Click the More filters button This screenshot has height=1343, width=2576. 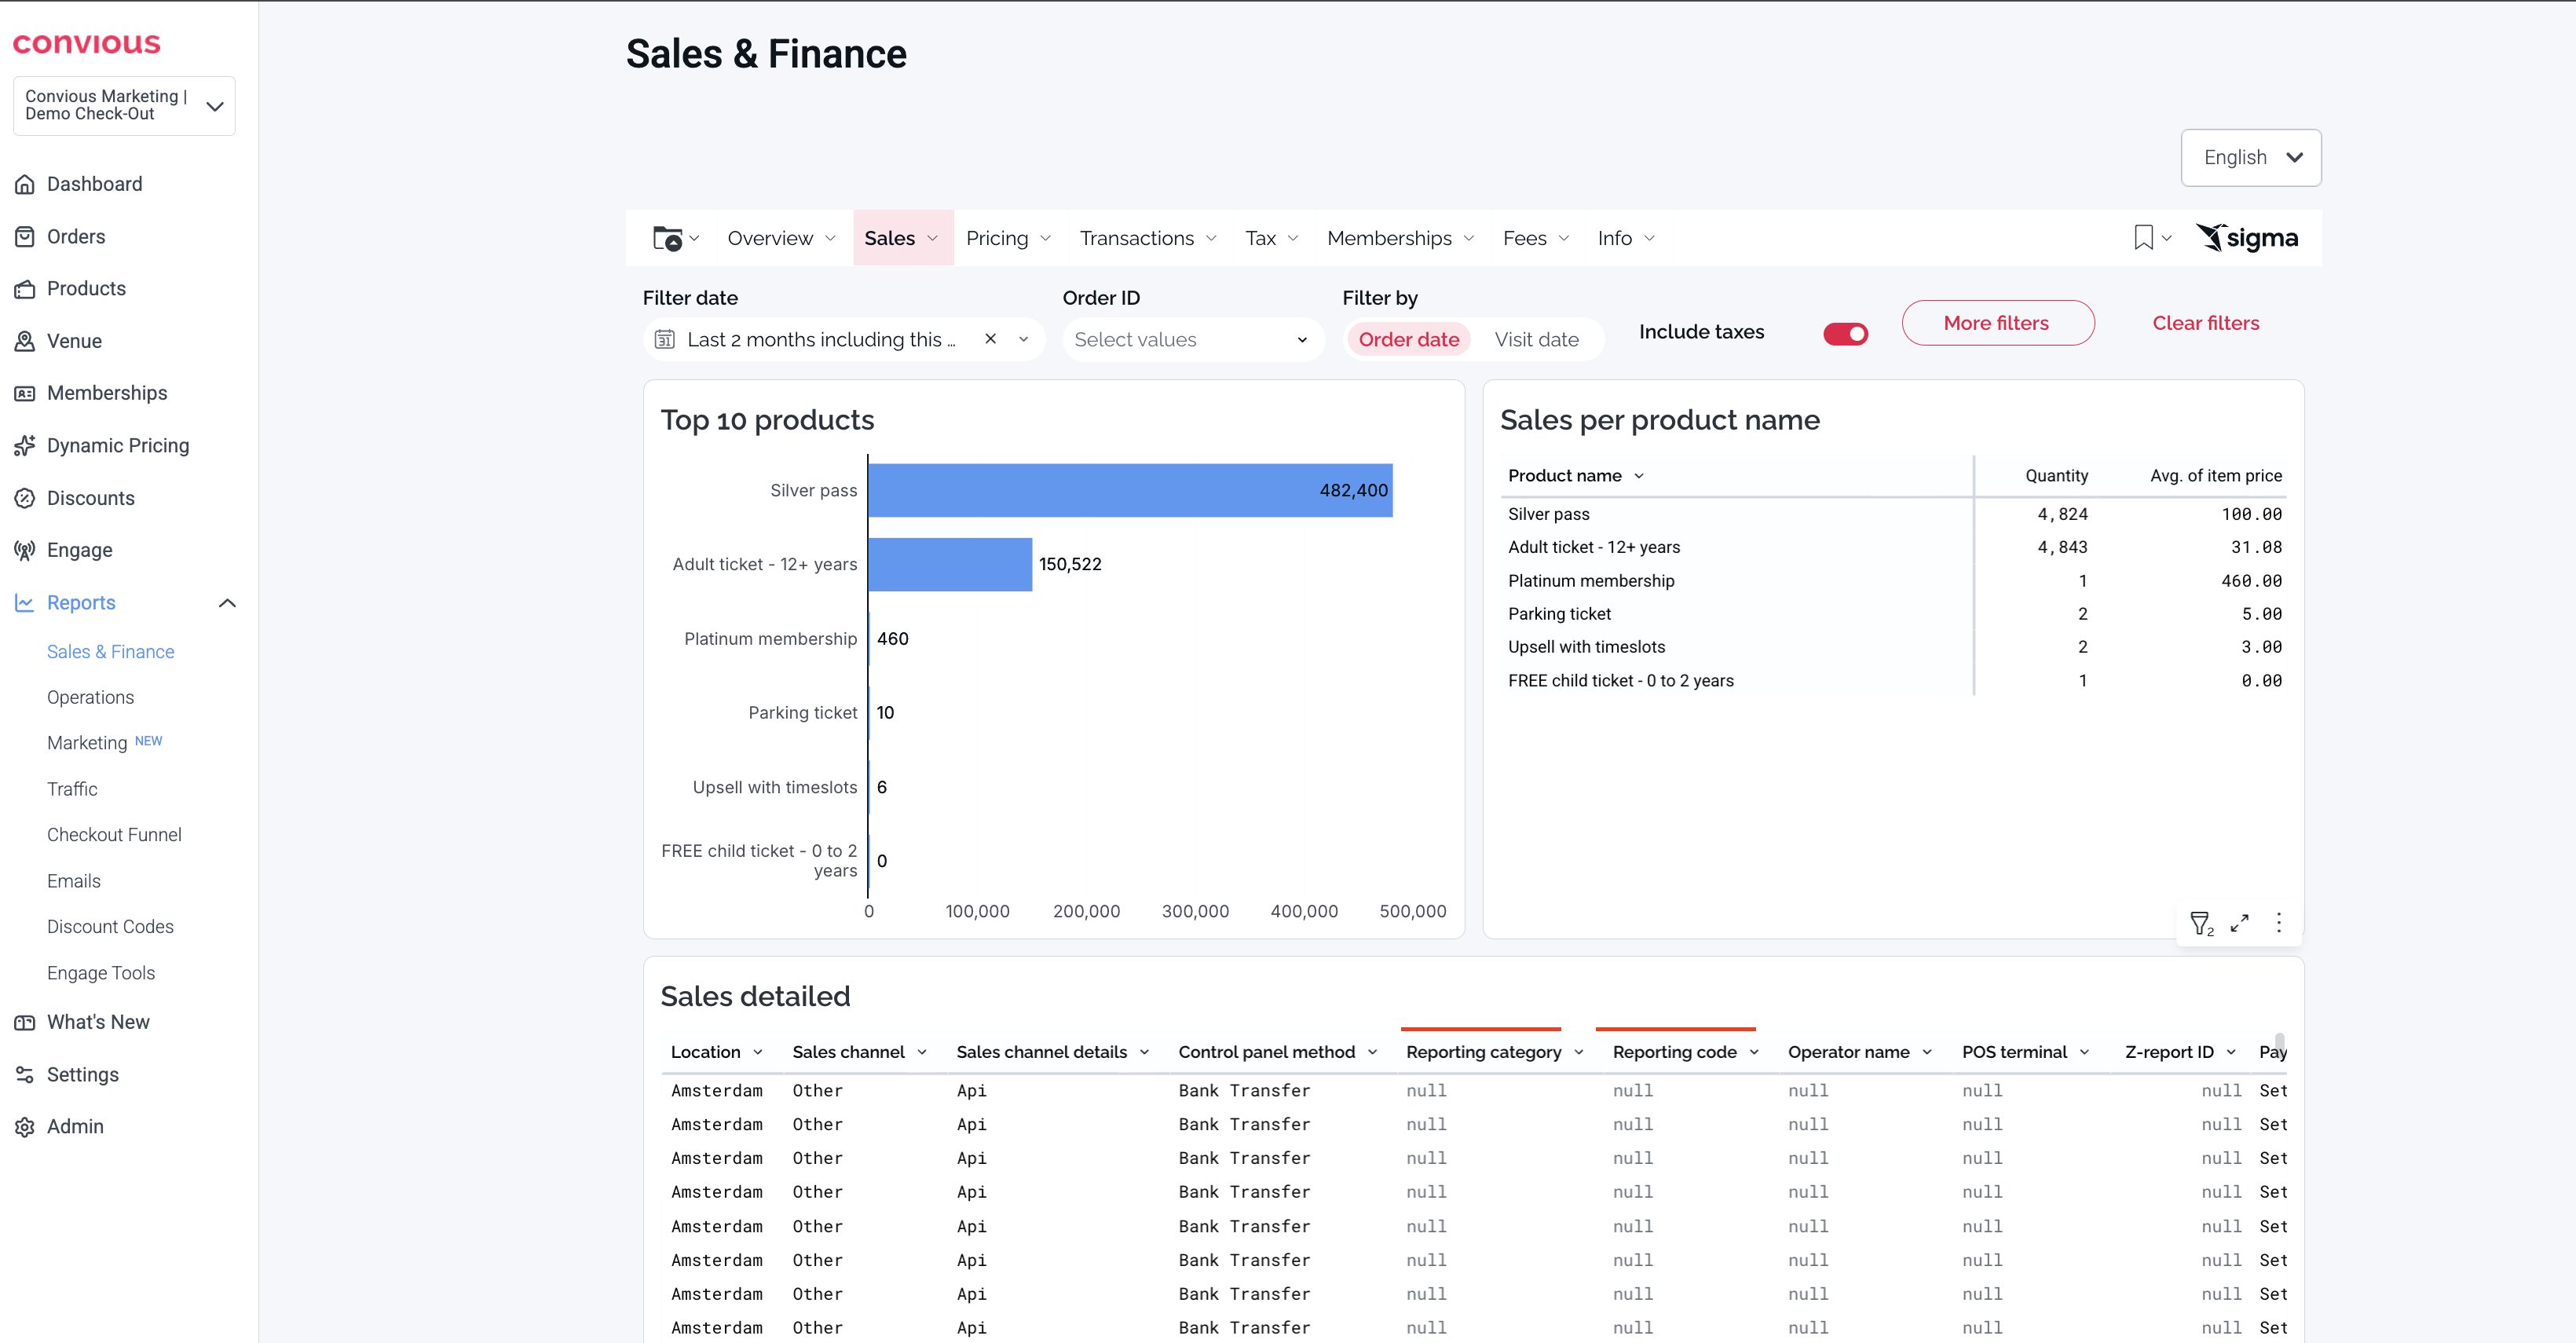coord(1997,323)
